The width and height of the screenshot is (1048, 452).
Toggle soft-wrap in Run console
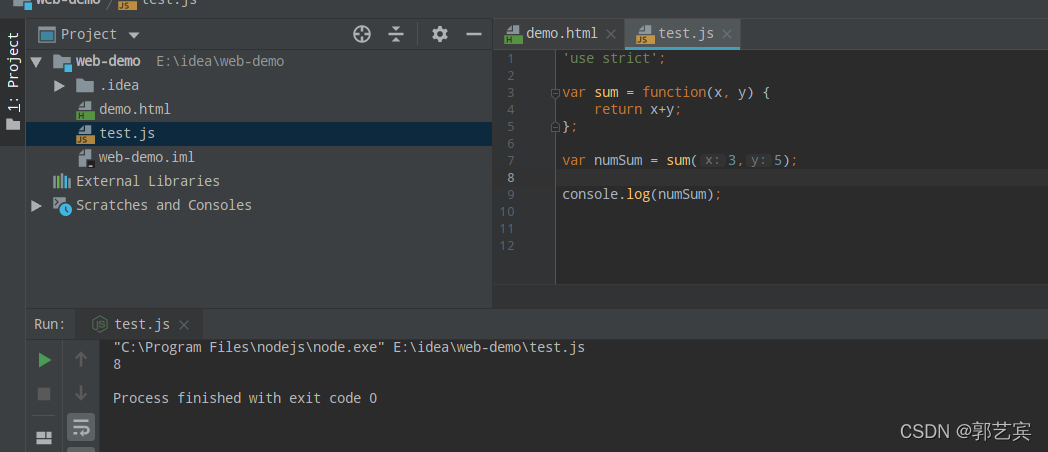[81, 427]
